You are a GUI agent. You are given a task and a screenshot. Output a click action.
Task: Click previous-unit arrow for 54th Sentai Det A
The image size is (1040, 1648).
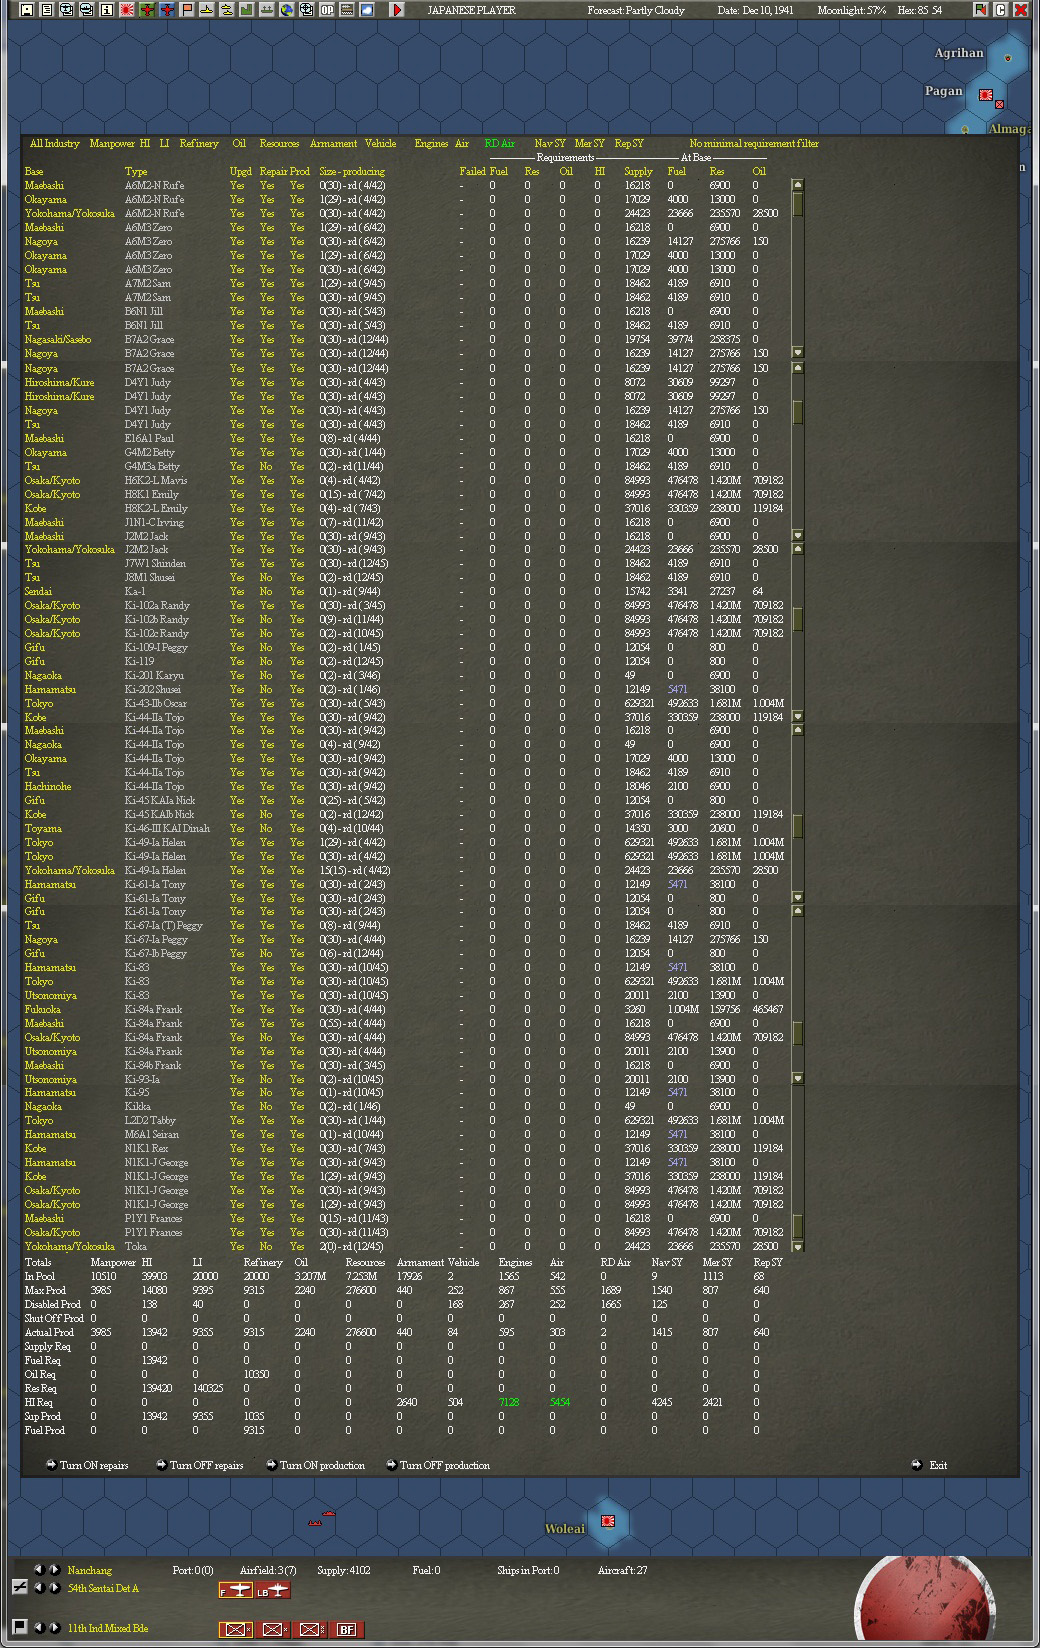40,1588
